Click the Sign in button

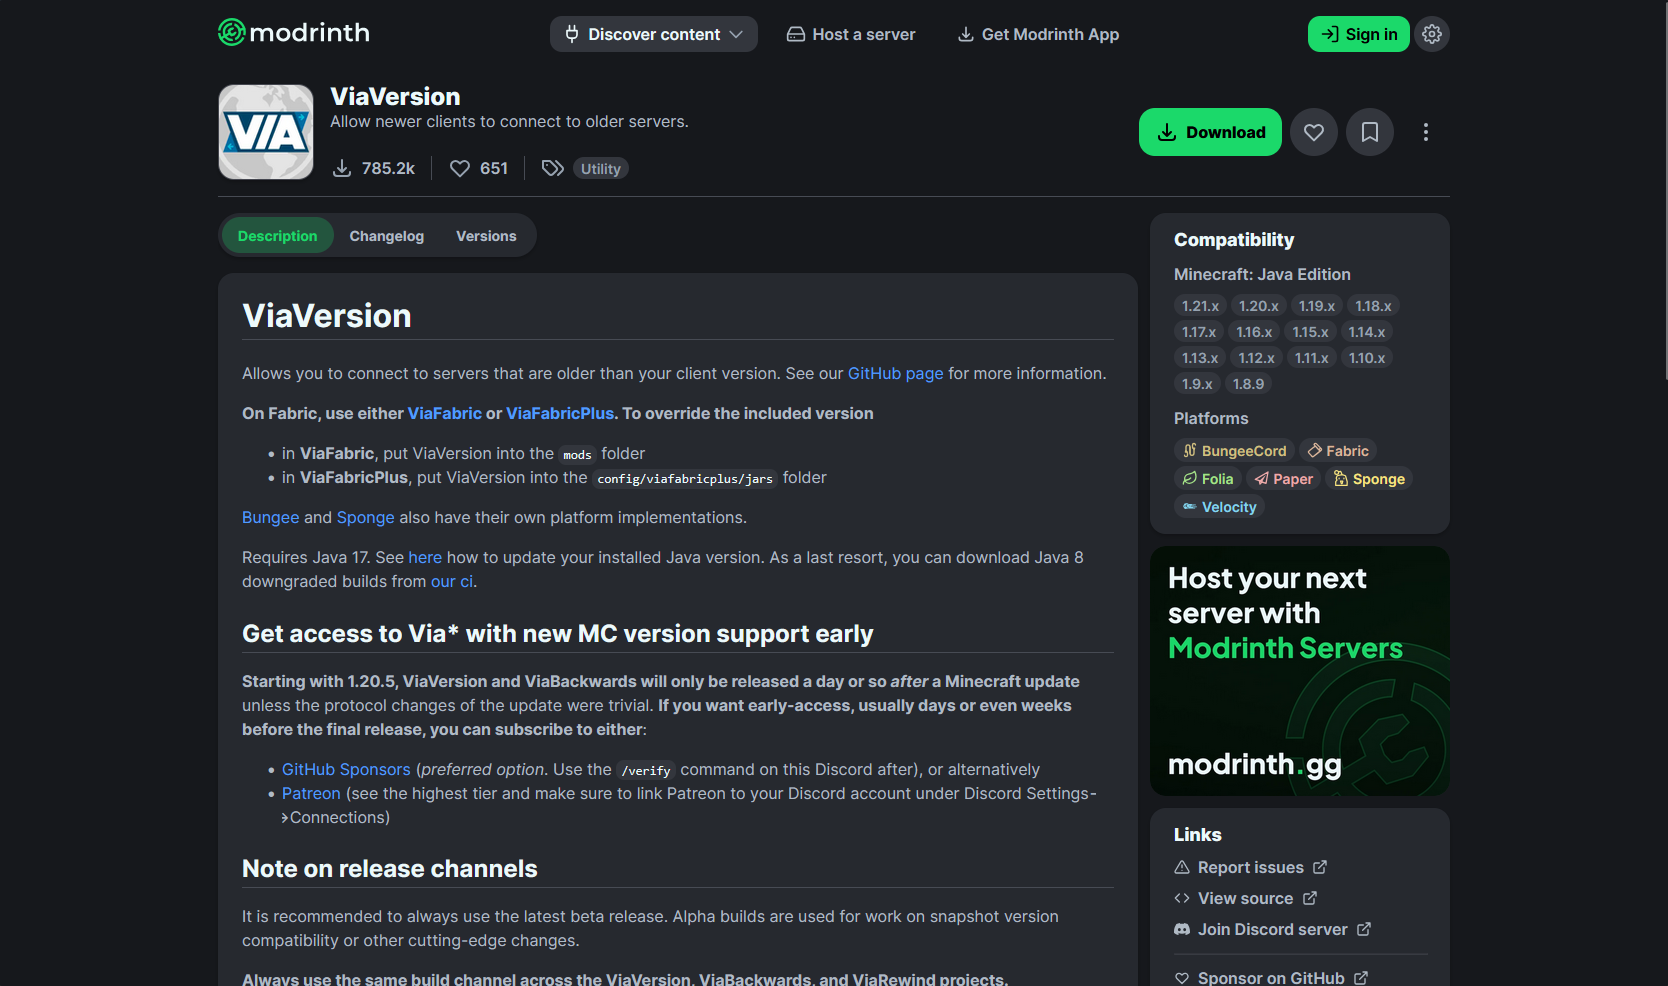[1359, 34]
